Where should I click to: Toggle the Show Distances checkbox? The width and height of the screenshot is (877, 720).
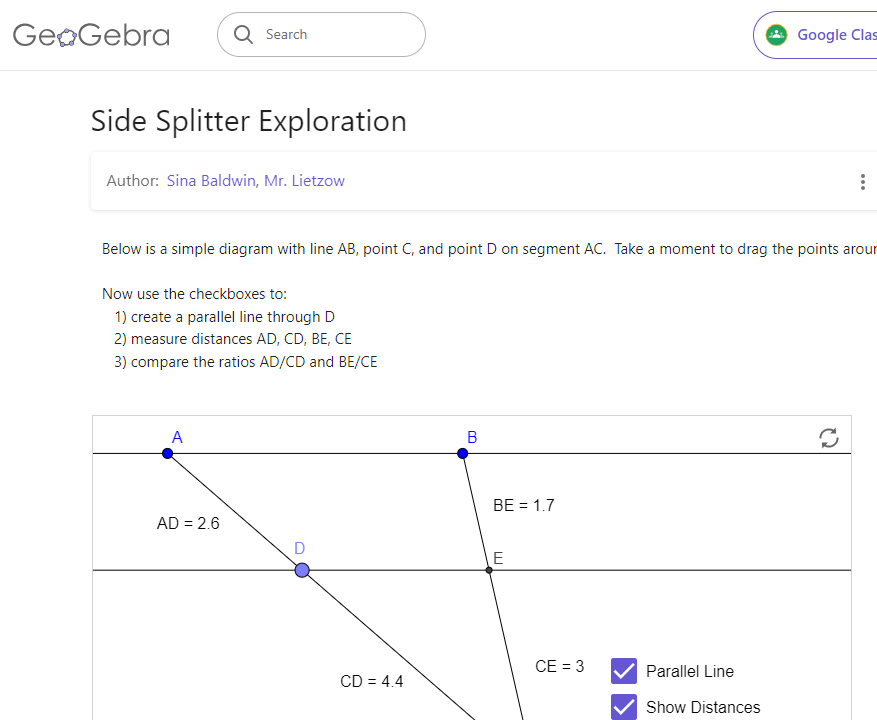tap(624, 707)
